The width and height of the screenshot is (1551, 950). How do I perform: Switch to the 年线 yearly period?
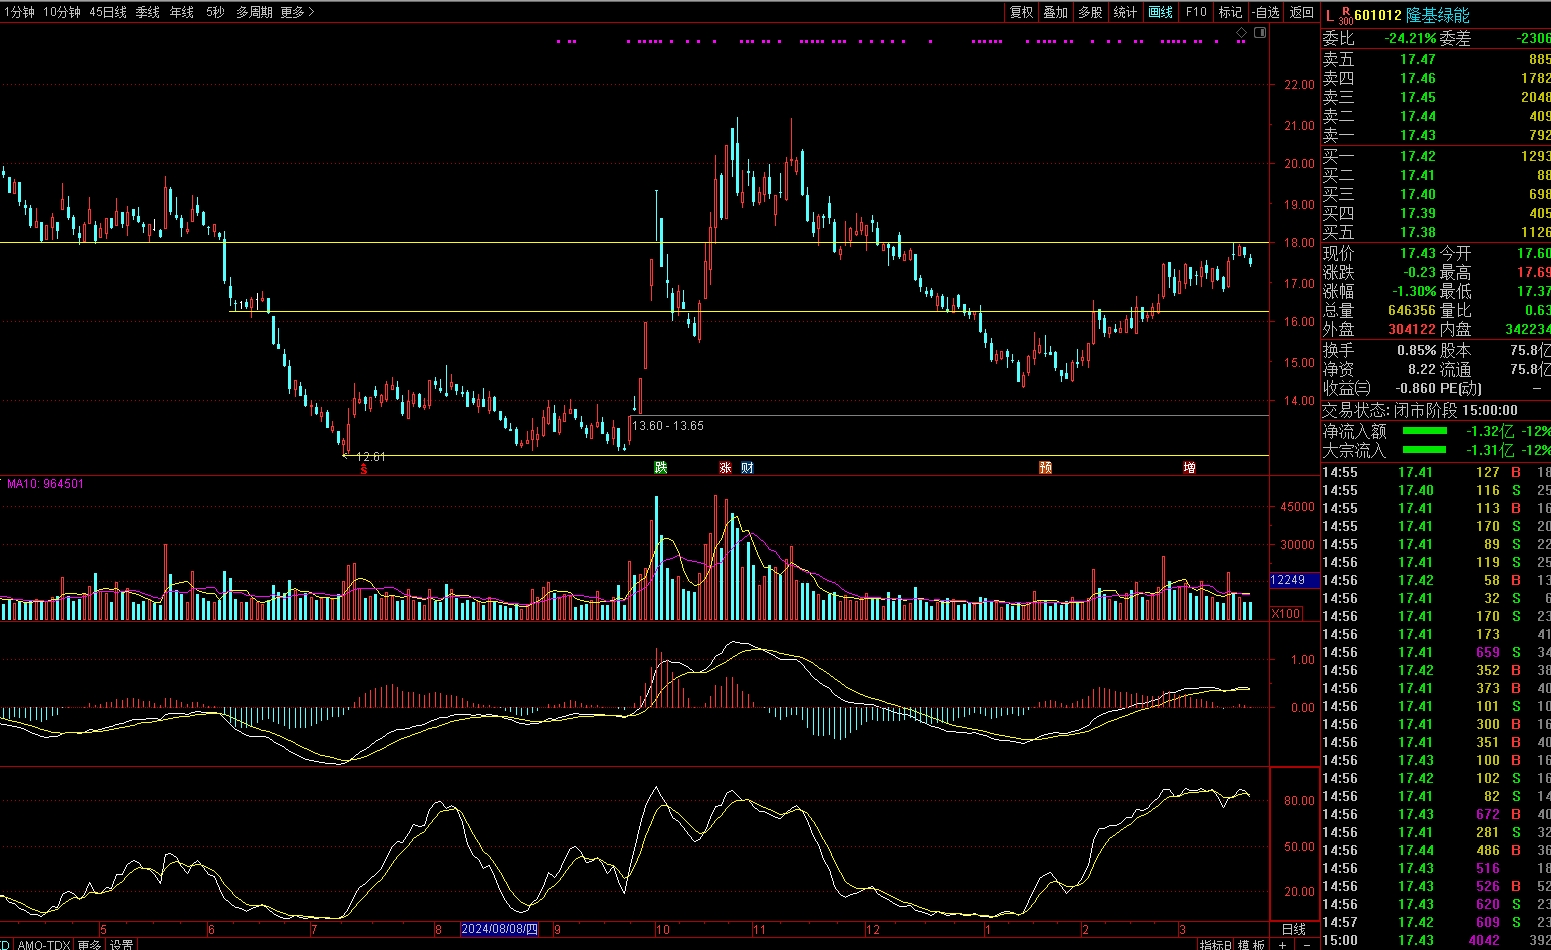click(x=182, y=12)
